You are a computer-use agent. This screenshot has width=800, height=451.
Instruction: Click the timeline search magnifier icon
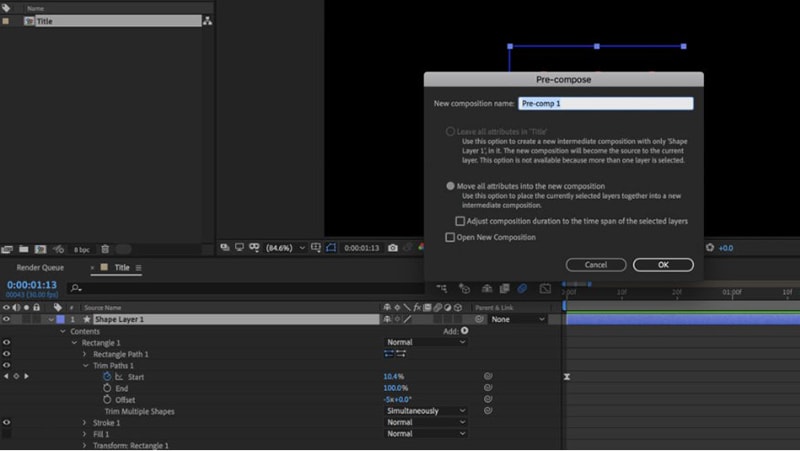(x=76, y=288)
